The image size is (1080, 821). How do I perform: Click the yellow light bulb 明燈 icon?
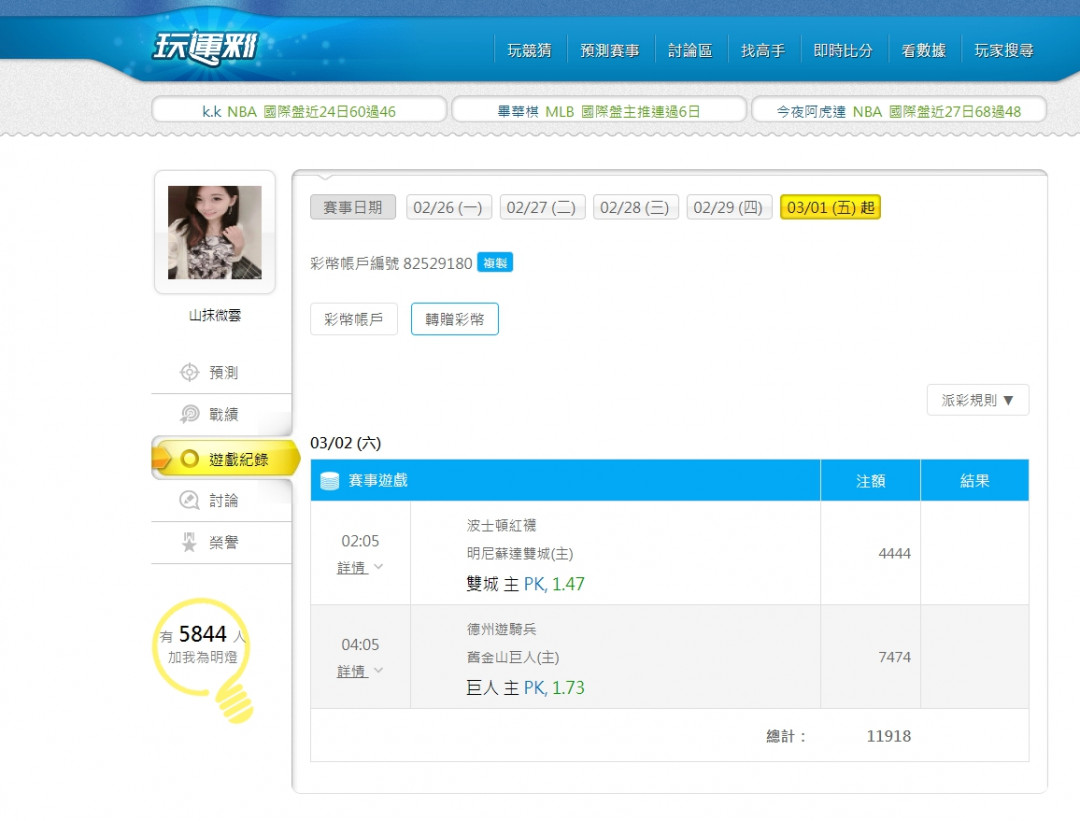[203, 660]
